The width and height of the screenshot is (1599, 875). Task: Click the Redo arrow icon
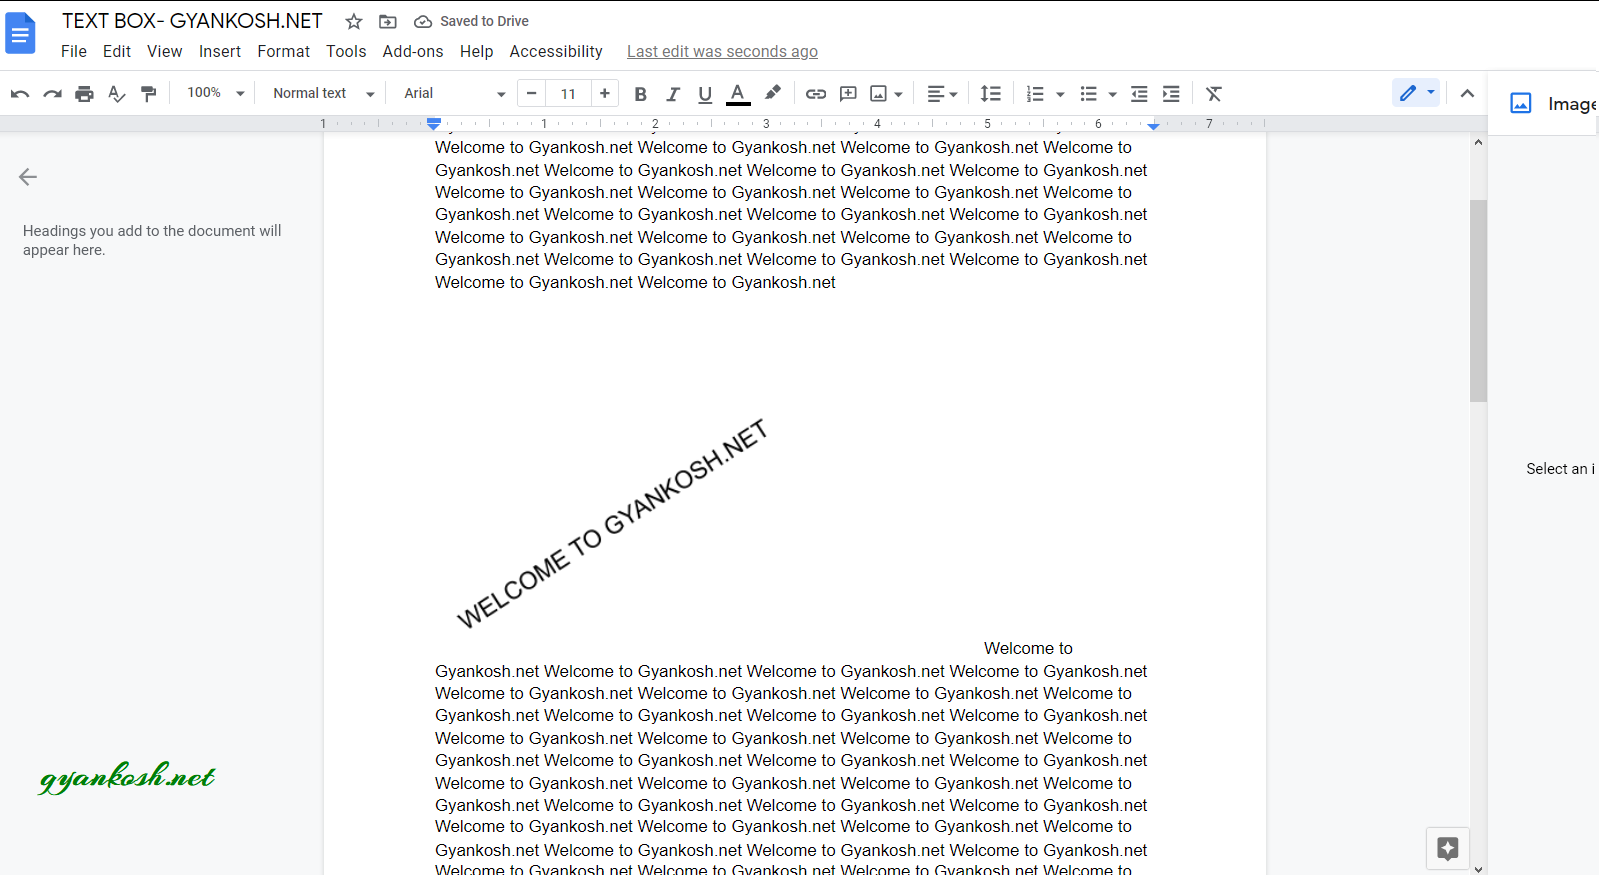52,94
